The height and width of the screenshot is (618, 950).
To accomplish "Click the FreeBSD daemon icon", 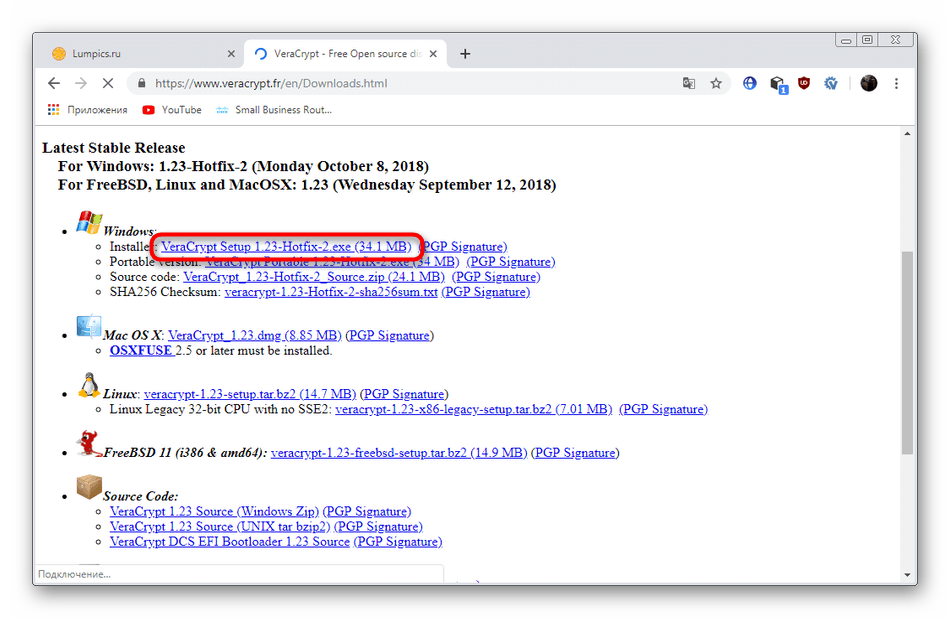I will click(x=89, y=444).
